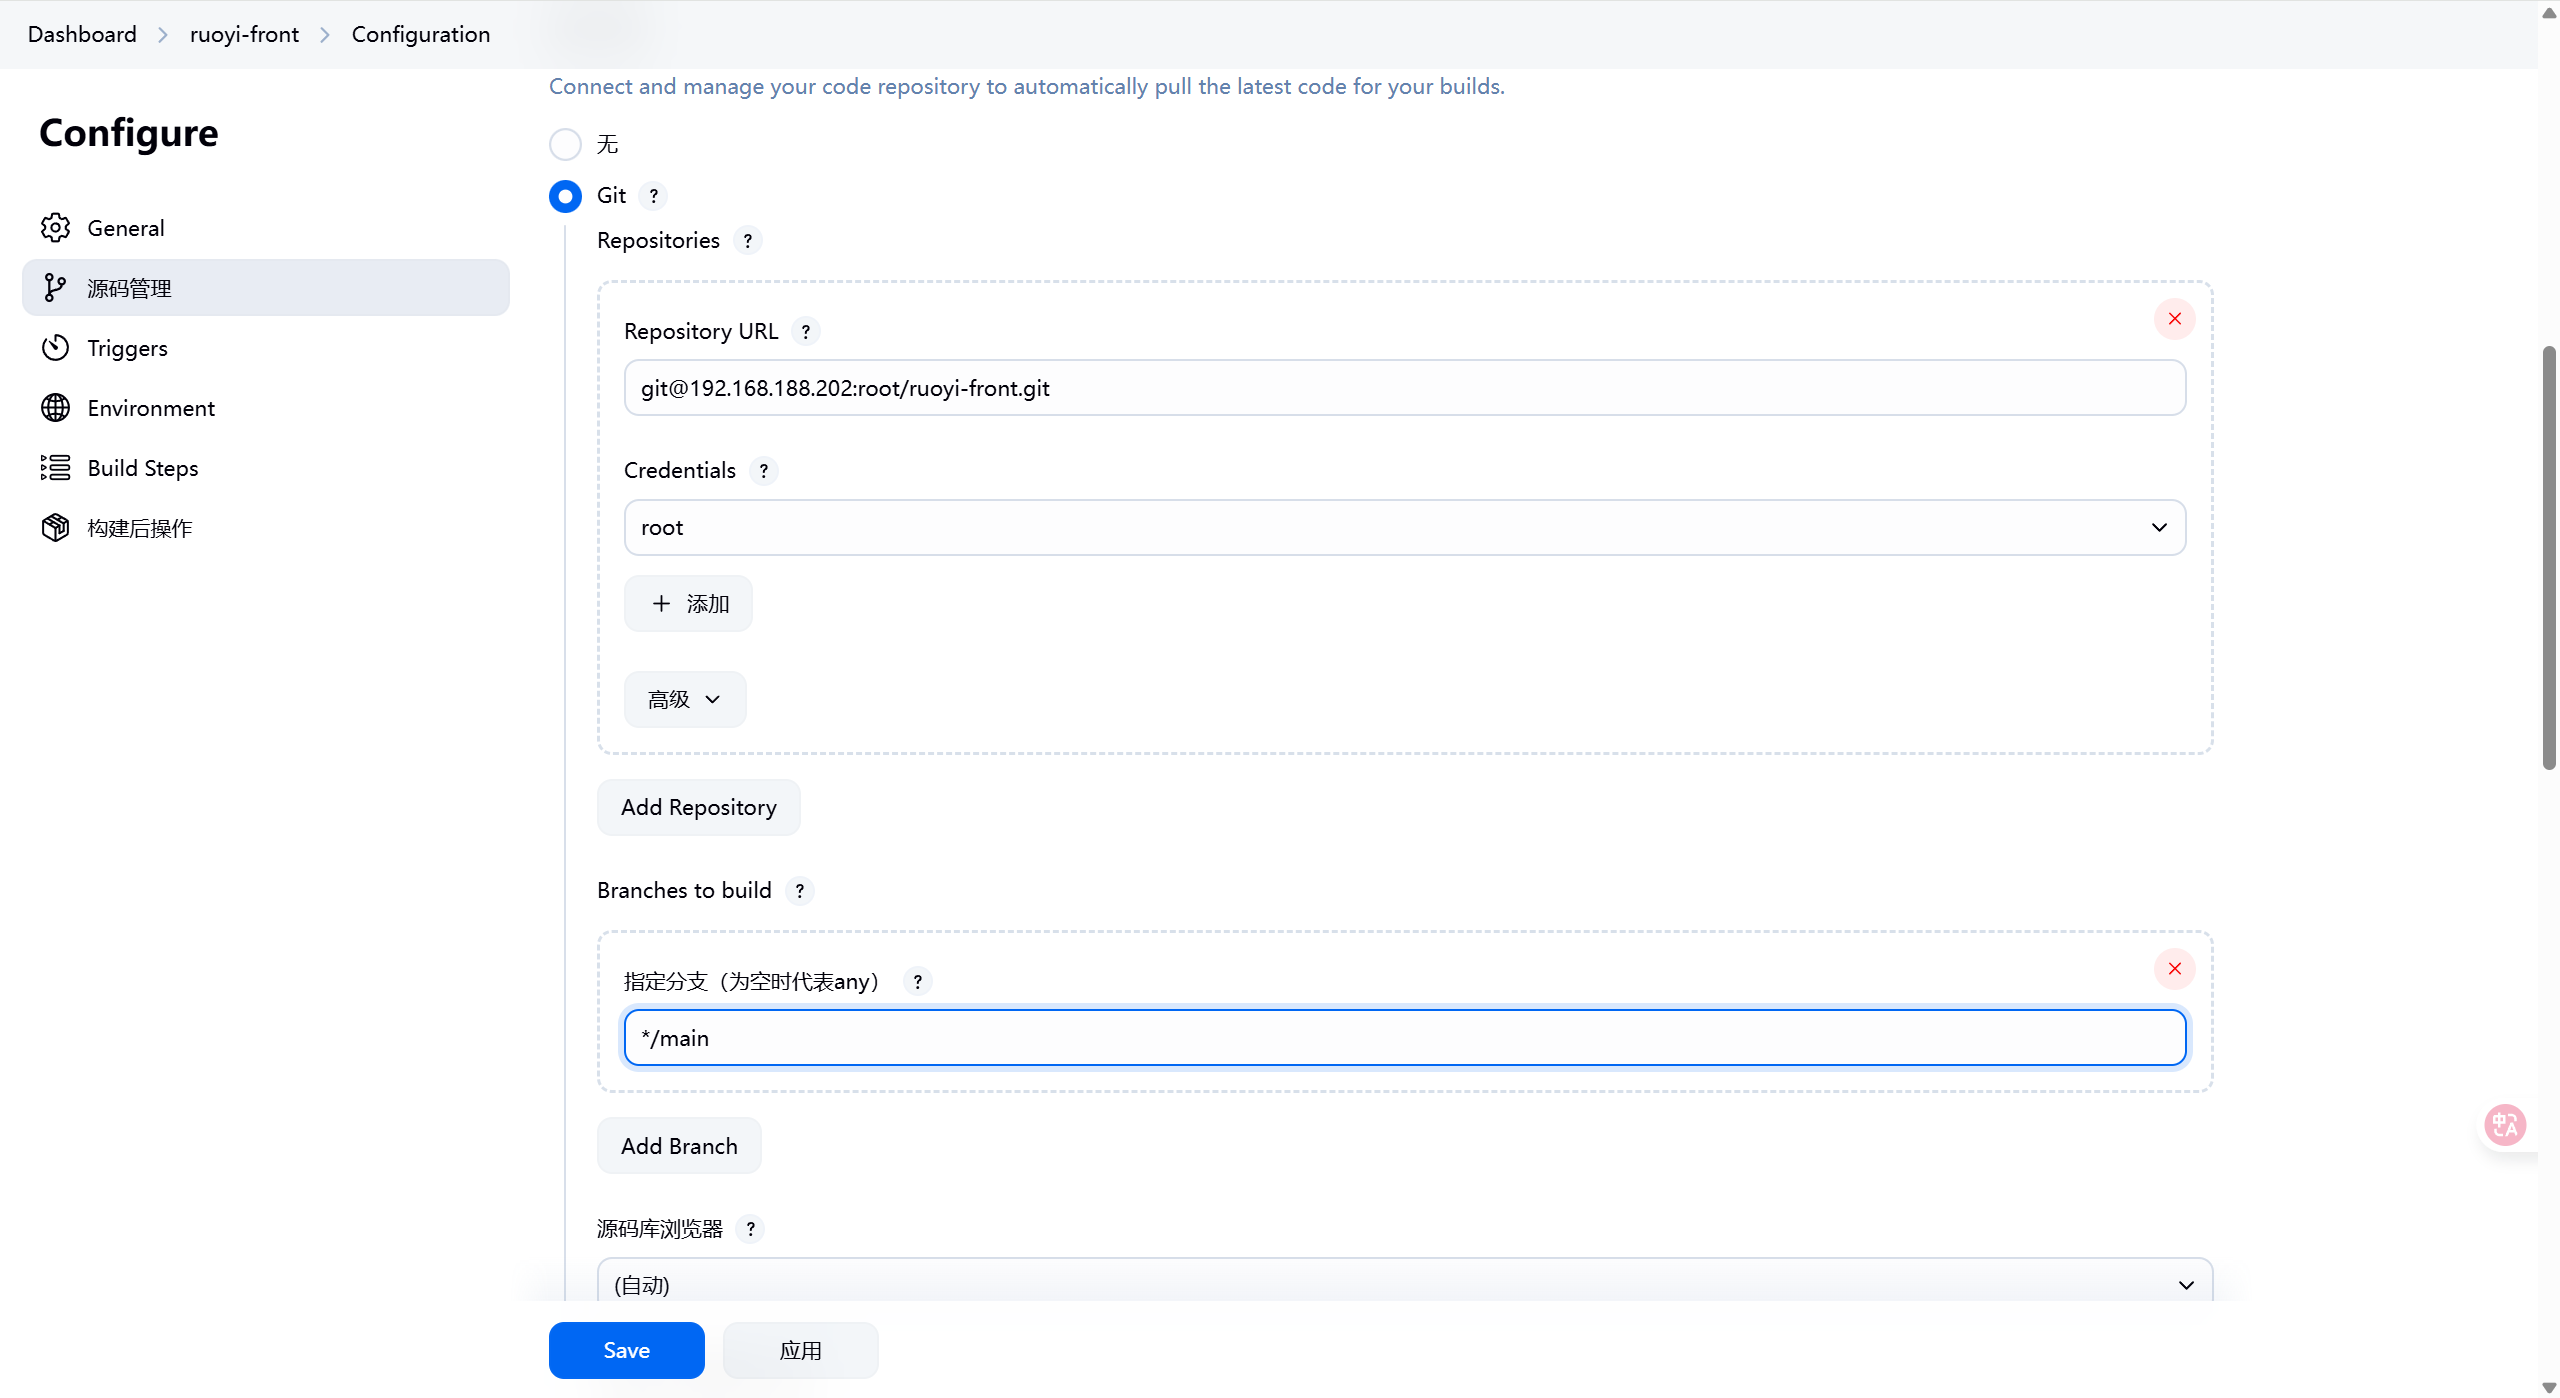
Task: Click the red X removing the branch specifier
Action: click(2174, 969)
